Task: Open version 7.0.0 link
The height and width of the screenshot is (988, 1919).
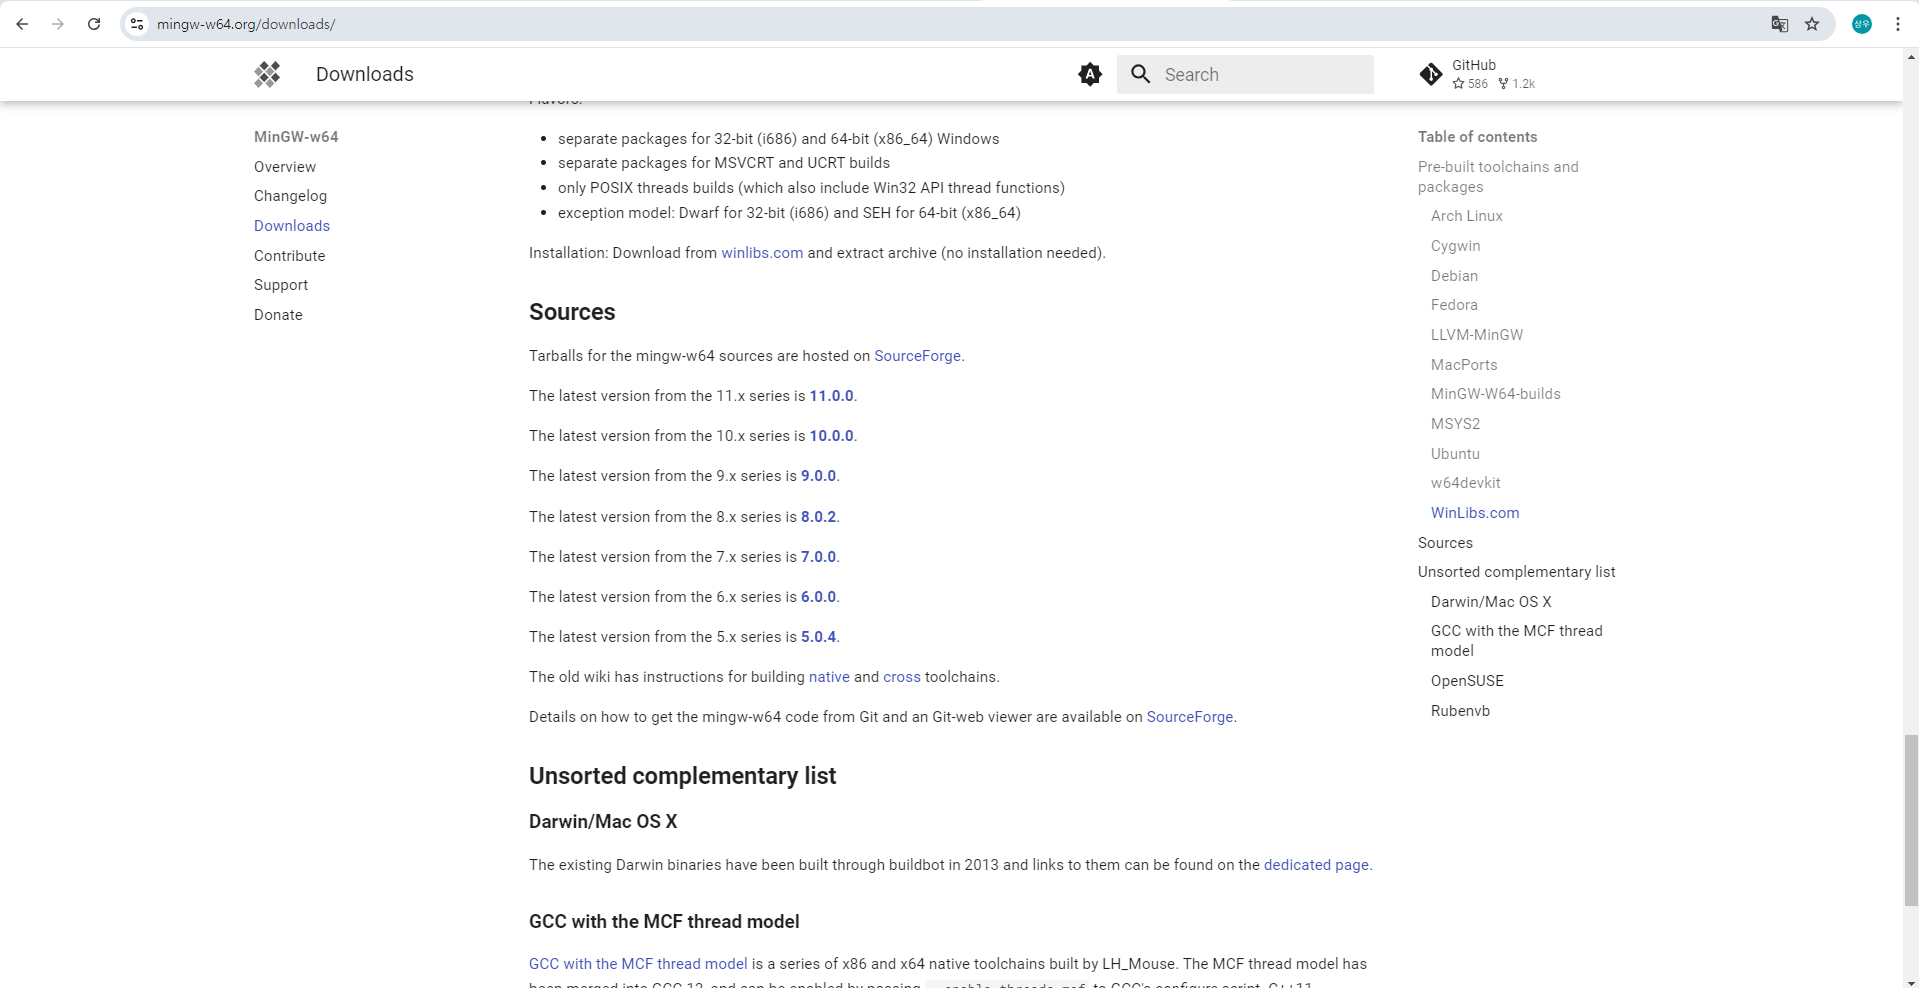Action: [x=818, y=557]
